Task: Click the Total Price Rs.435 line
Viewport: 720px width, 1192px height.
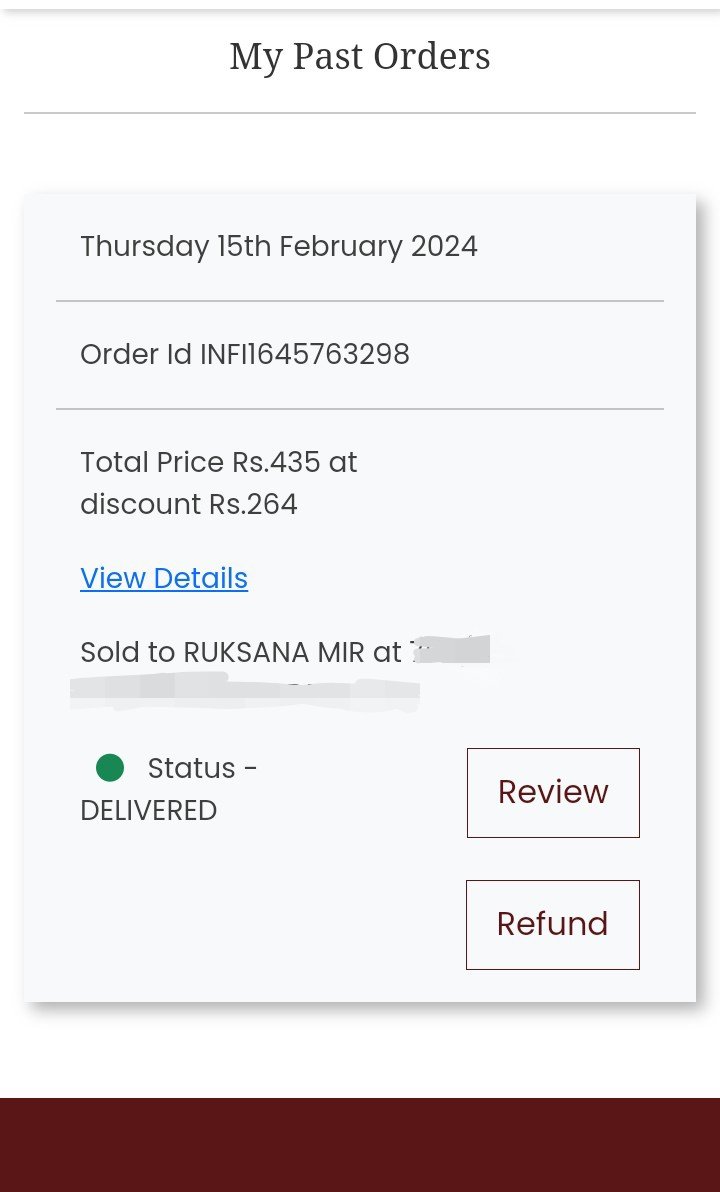Action: click(218, 462)
